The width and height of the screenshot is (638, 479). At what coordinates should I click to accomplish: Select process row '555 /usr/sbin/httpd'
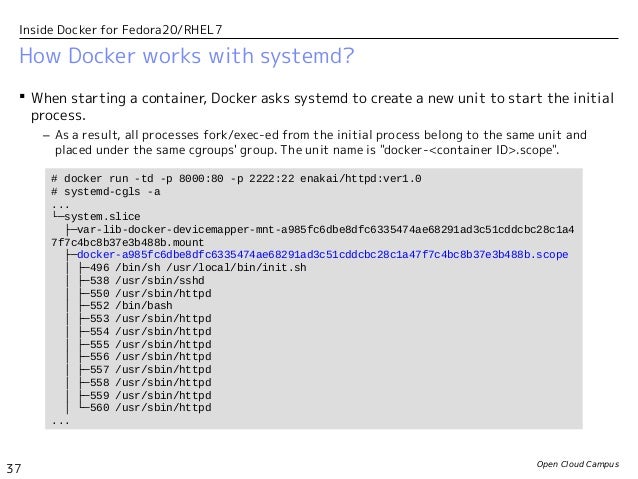pos(146,344)
